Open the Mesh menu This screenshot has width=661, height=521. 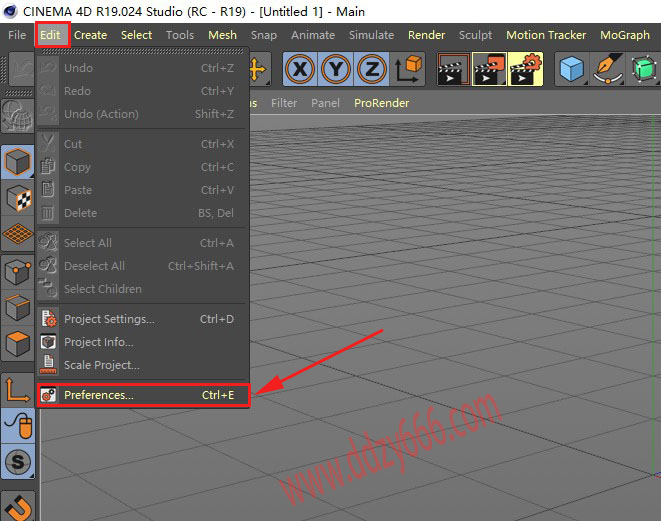pyautogui.click(x=222, y=35)
